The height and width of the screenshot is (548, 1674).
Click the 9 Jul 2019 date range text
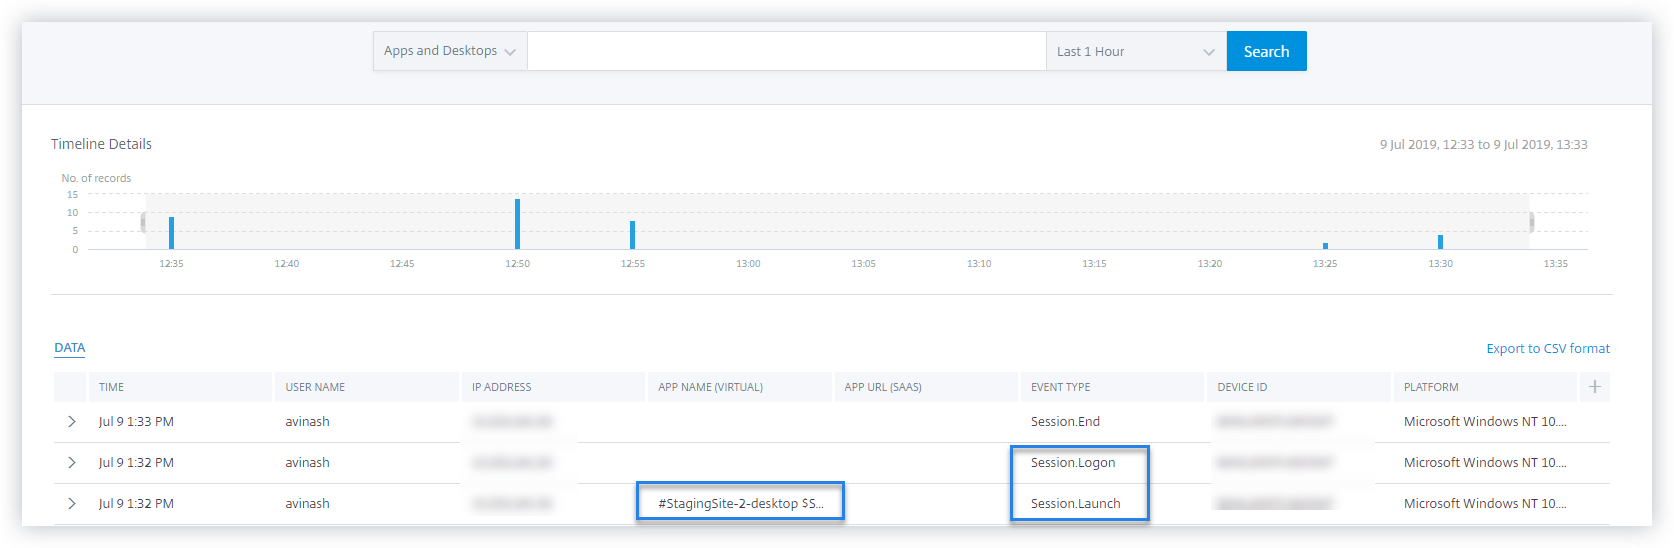(x=1484, y=145)
